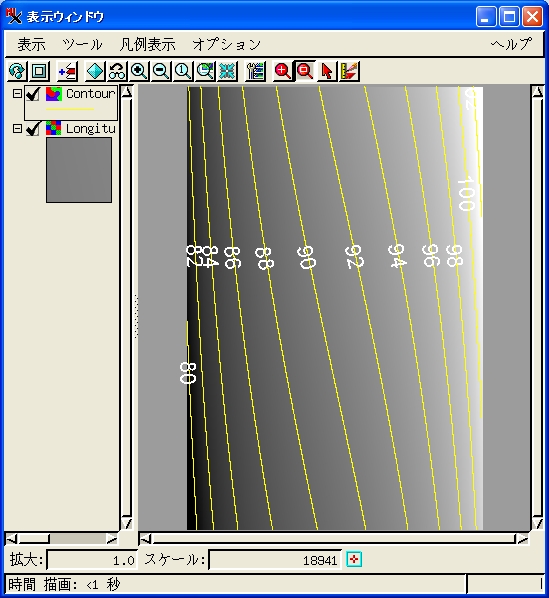Open the layer controls wrench icon

pyautogui.click(x=255, y=71)
